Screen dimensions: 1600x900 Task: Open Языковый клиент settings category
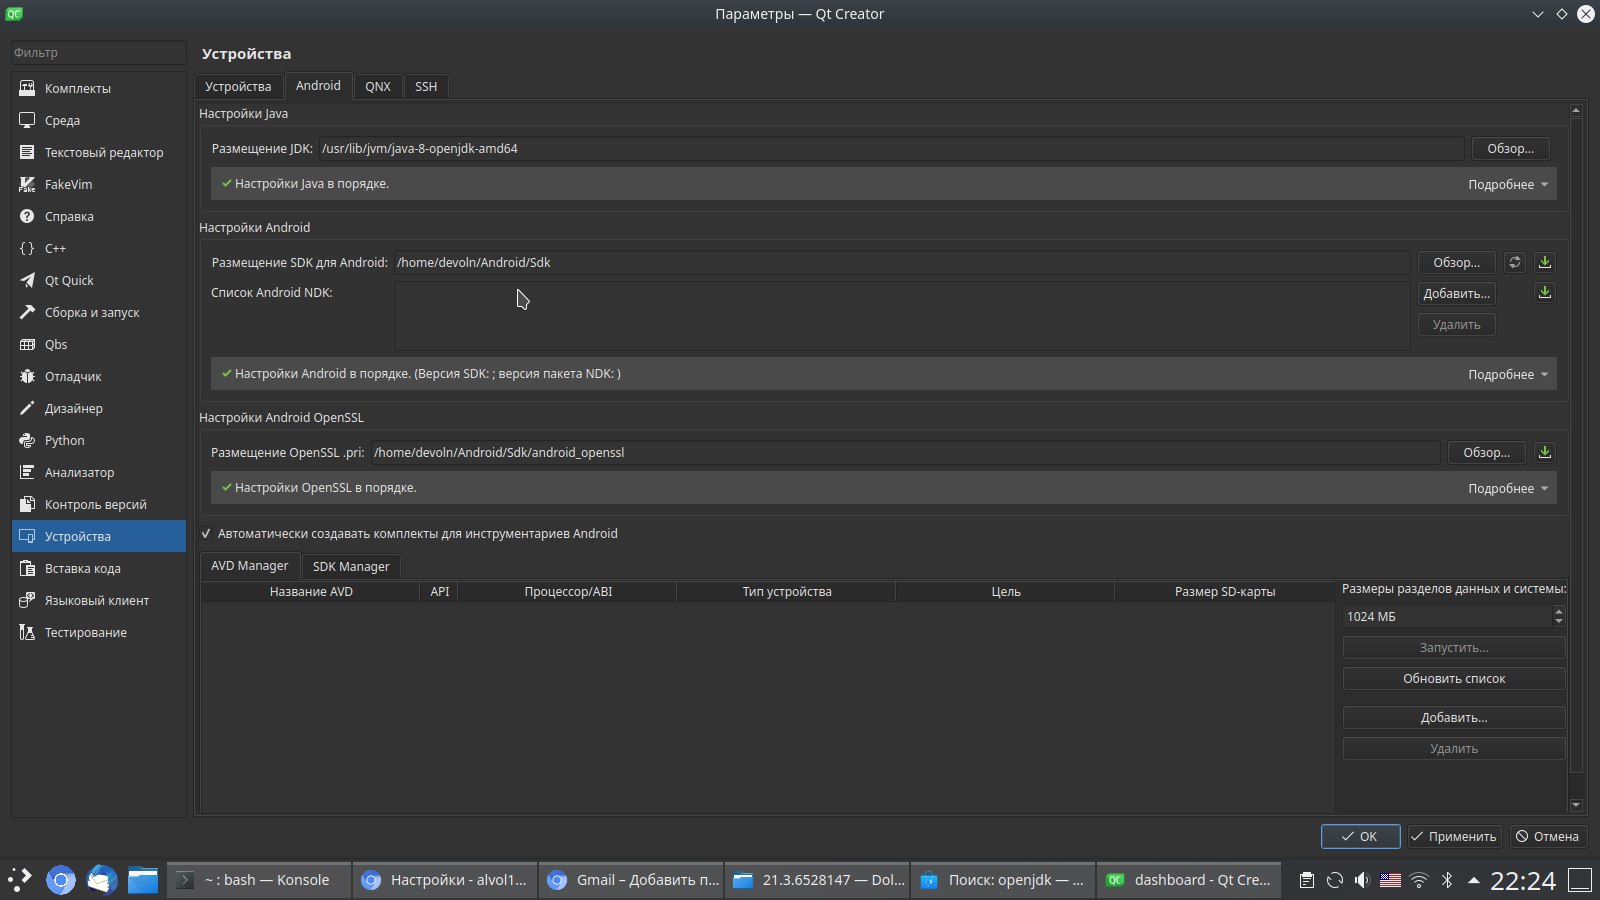tap(99, 600)
